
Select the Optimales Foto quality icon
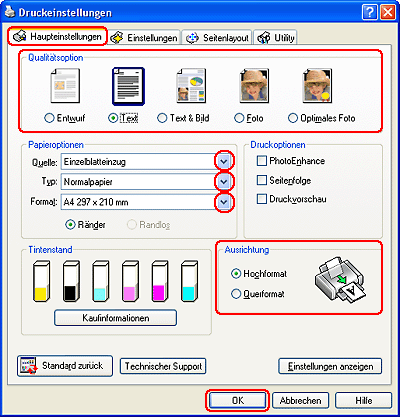click(x=317, y=86)
